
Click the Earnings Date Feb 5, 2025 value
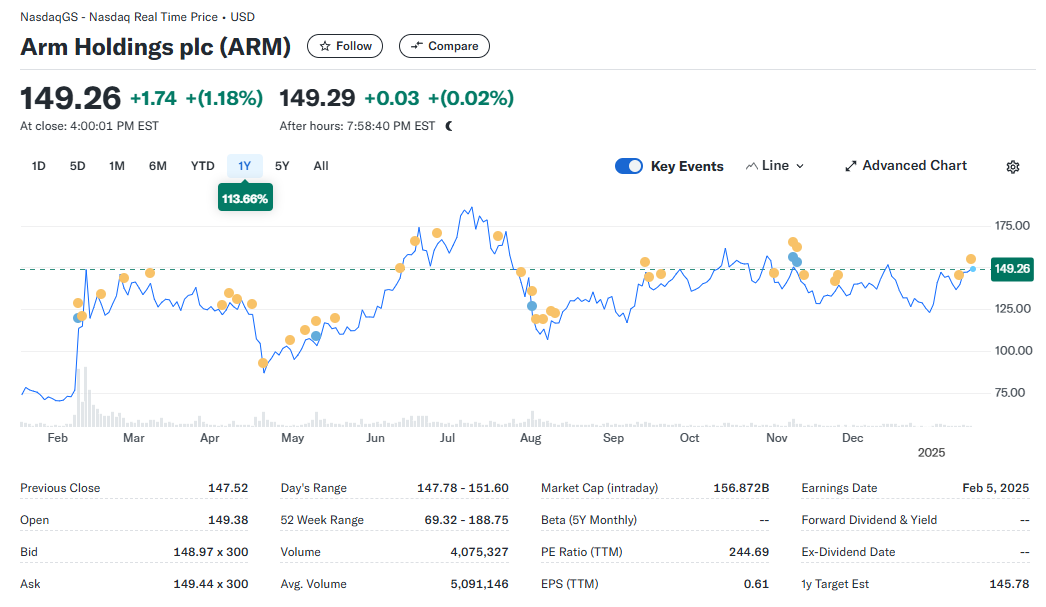995,488
